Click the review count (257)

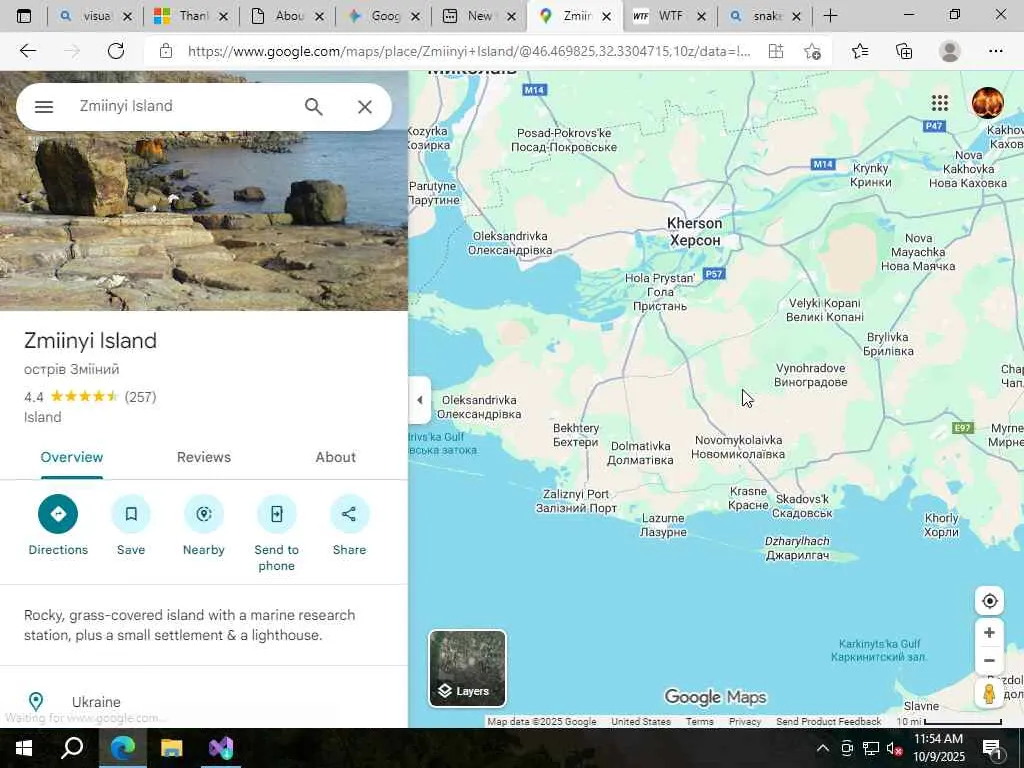tap(140, 396)
